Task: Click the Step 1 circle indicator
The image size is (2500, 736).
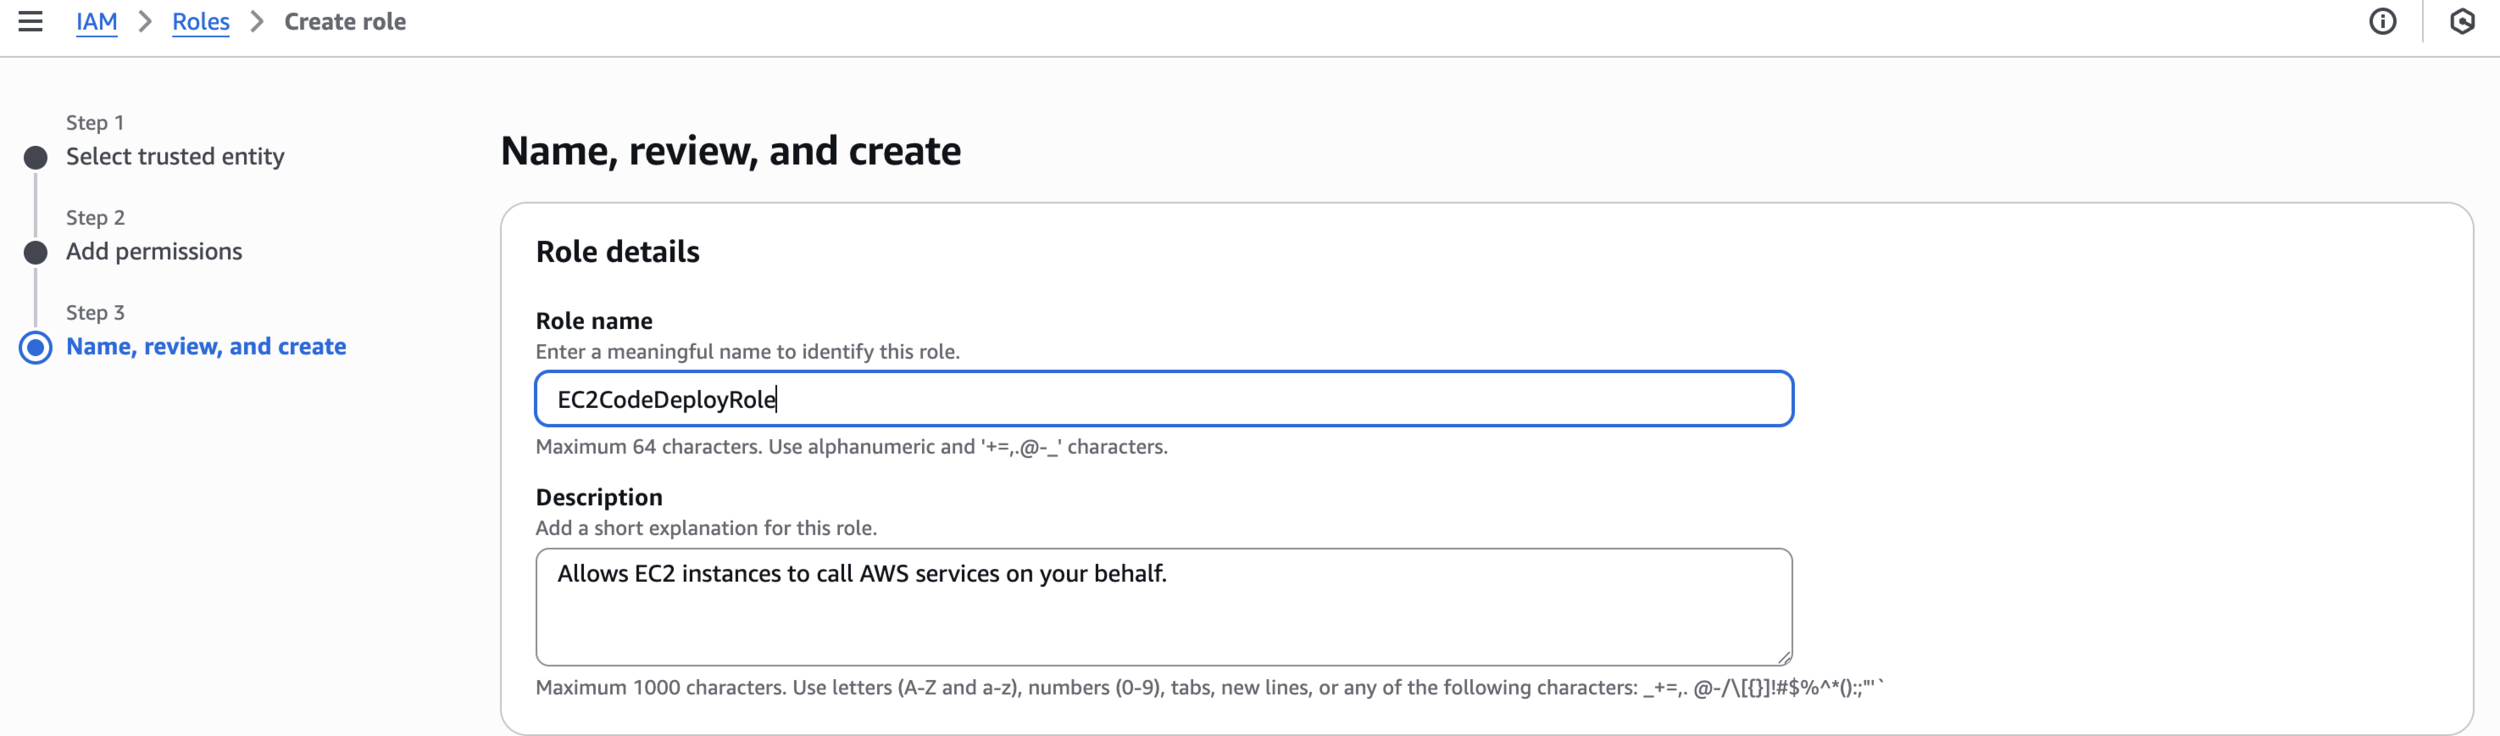Action: coord(36,157)
